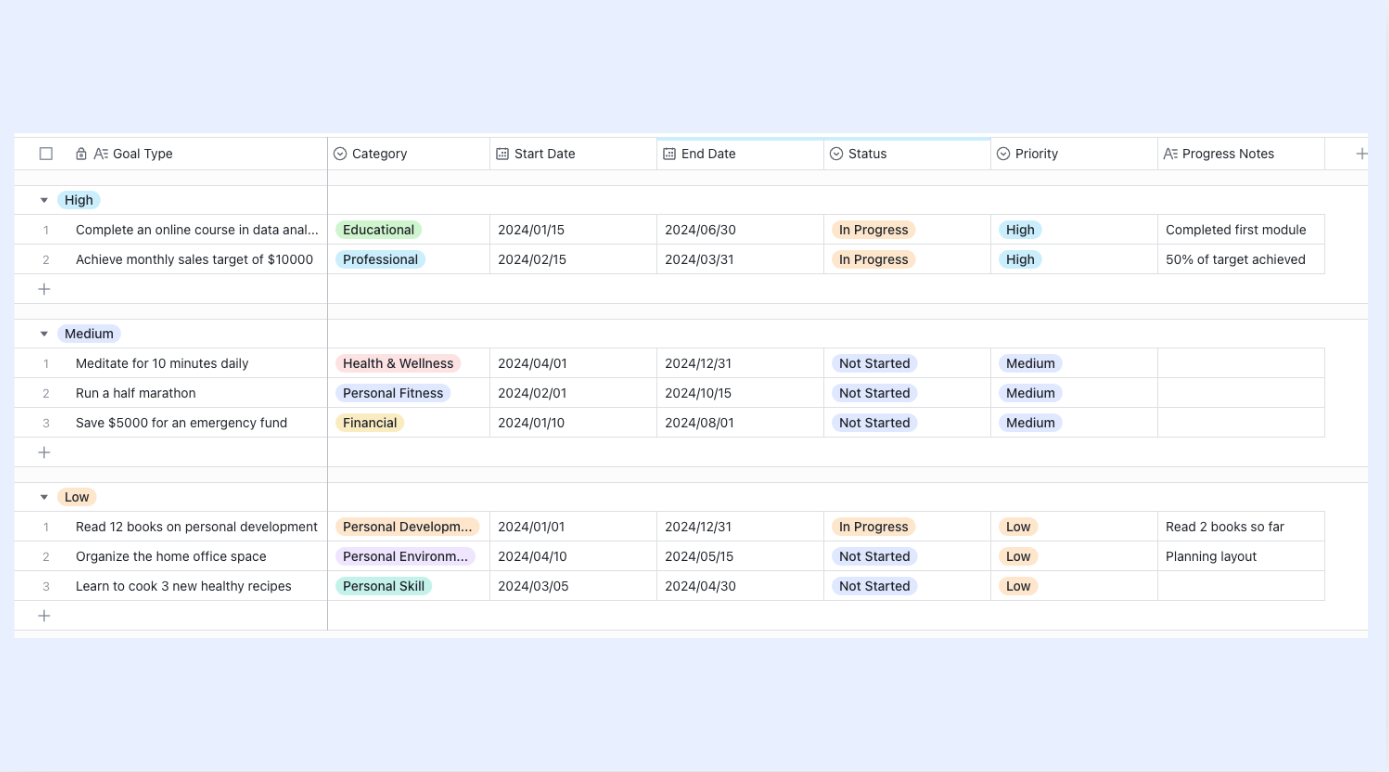This screenshot has width=1389, height=772.
Task: Click the '50% of target achieved' progress note
Action: tap(1236, 260)
